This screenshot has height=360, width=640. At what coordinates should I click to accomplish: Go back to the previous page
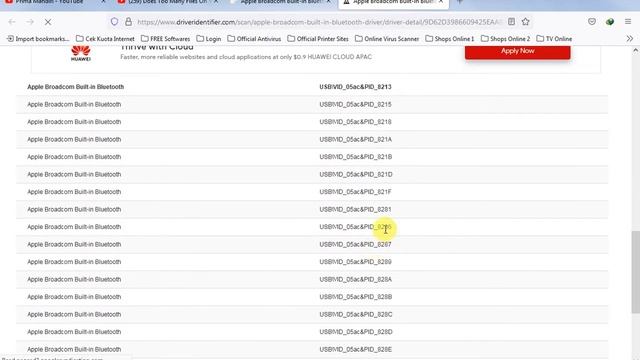pyautogui.click(x=12, y=22)
